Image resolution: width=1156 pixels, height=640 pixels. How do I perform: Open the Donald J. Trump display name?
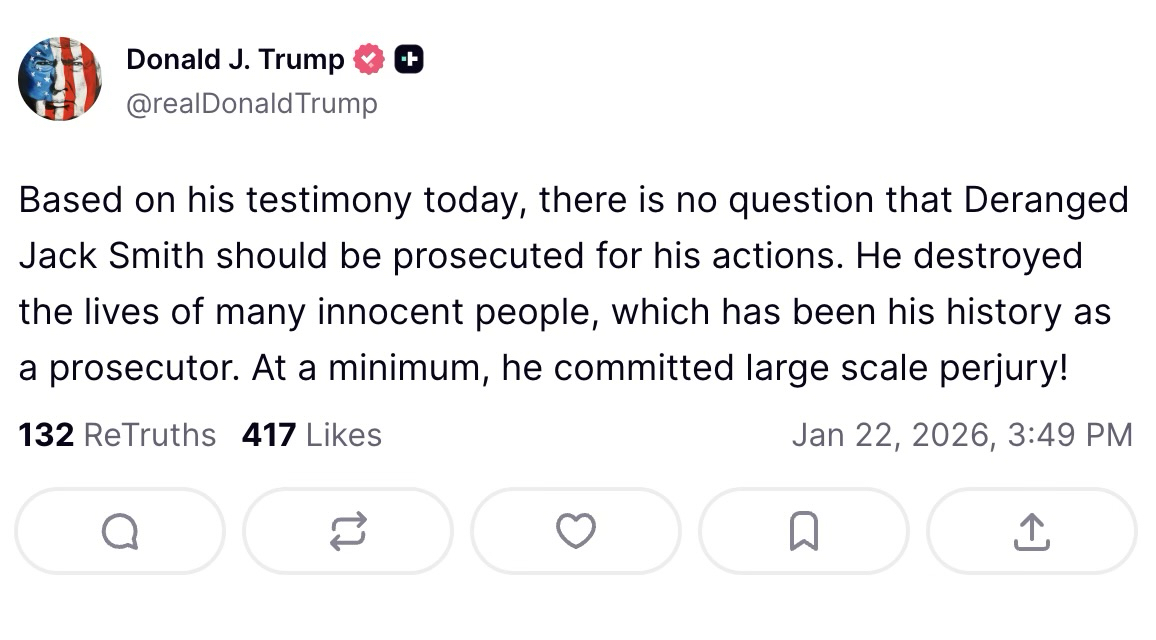point(235,60)
